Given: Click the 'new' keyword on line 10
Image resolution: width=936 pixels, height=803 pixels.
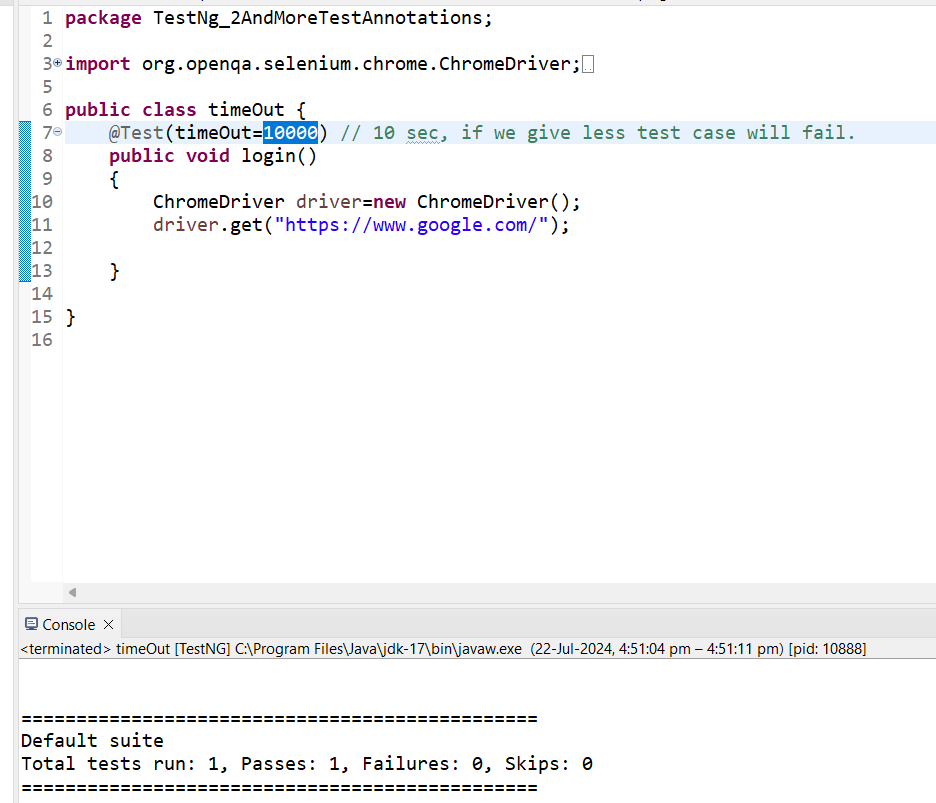Looking at the screenshot, I should click(x=389, y=202).
